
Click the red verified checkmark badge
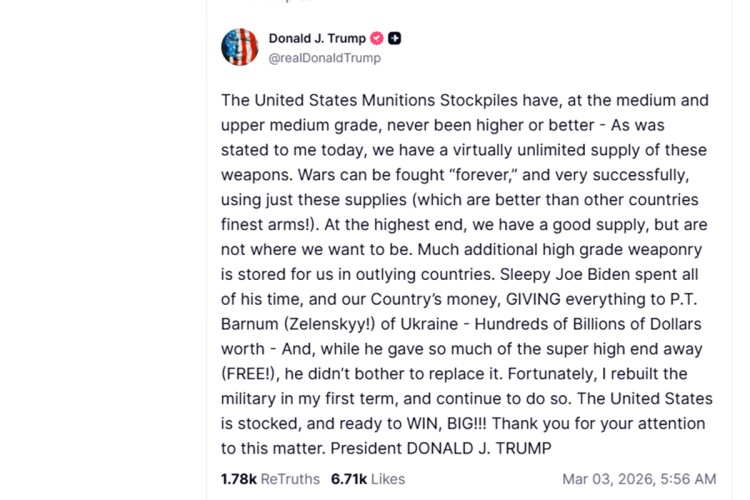[377, 39]
